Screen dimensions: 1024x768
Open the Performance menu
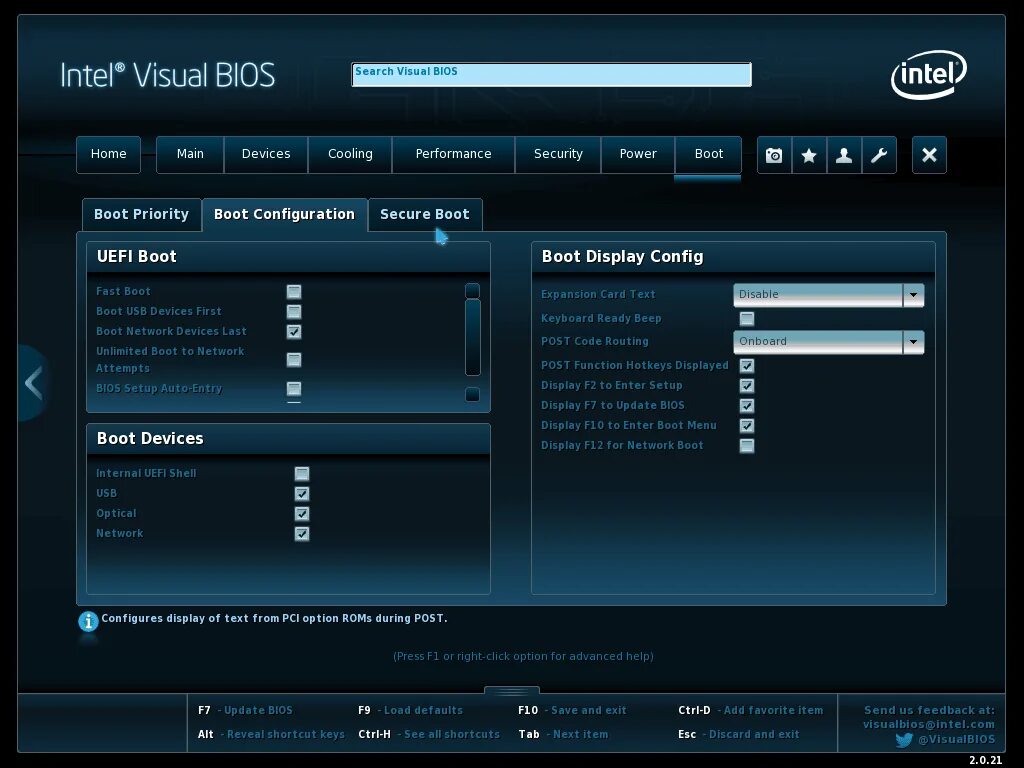(453, 155)
